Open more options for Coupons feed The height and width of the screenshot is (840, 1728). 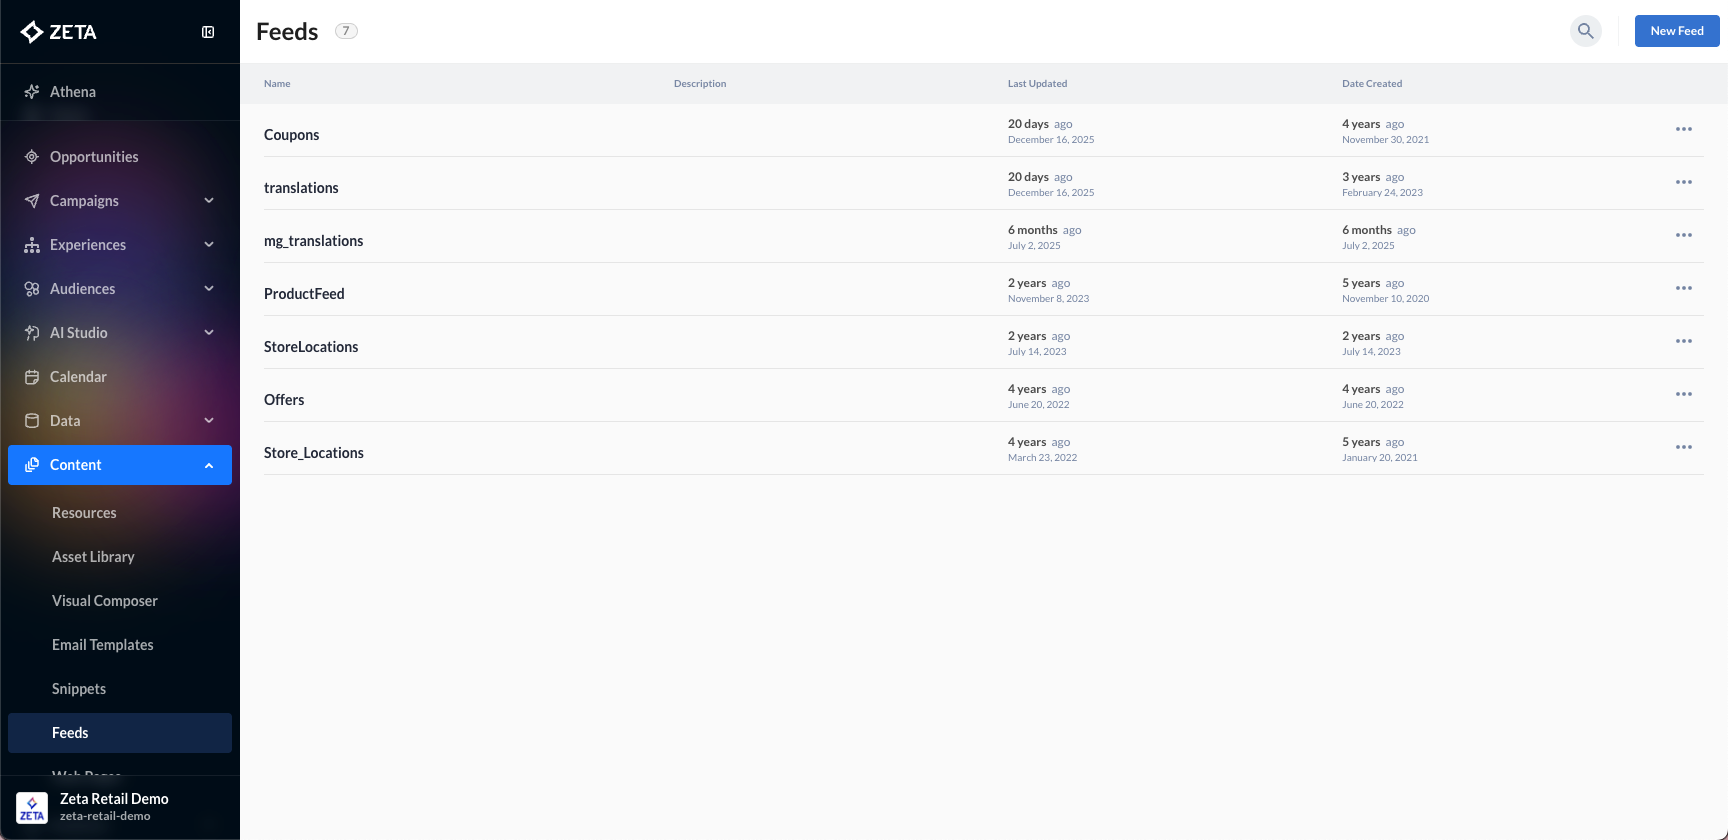click(1683, 129)
